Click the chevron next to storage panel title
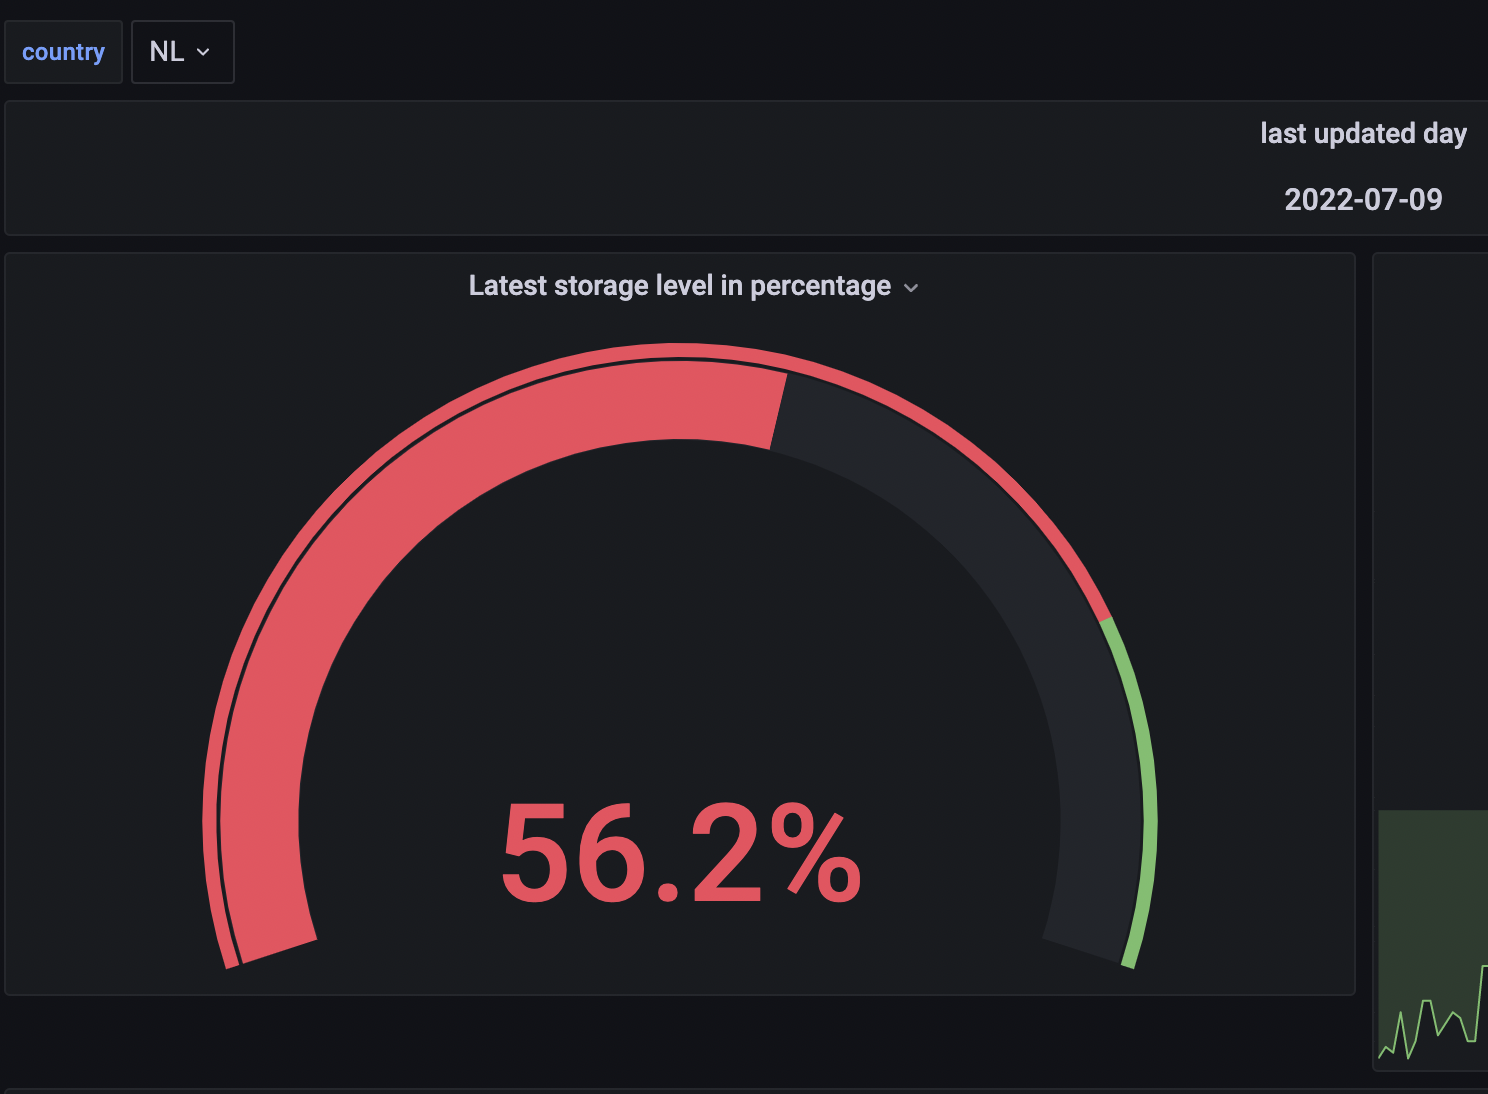 (911, 288)
